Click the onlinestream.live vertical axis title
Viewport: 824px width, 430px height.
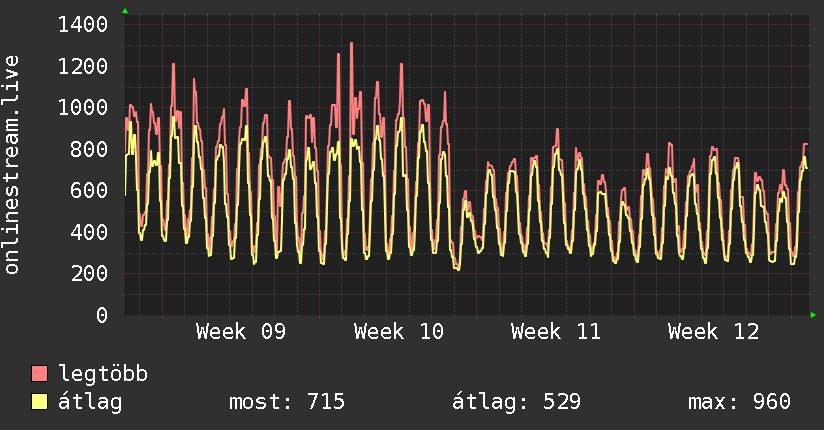[x=12, y=165]
